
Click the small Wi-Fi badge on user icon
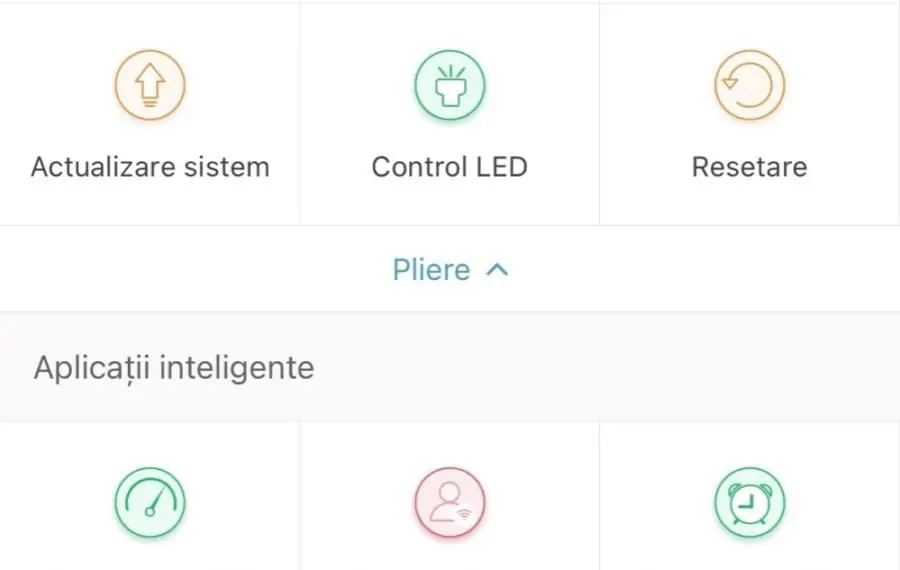[464, 514]
